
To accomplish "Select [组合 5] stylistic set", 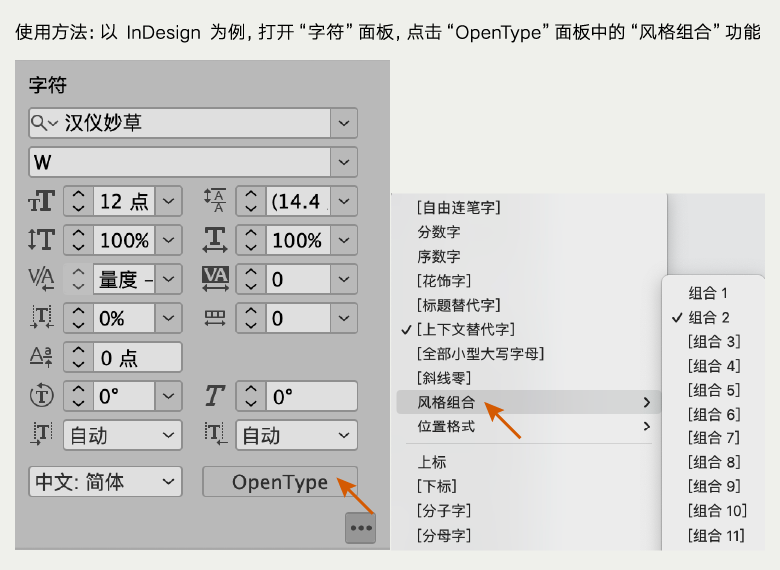I will (x=714, y=390).
